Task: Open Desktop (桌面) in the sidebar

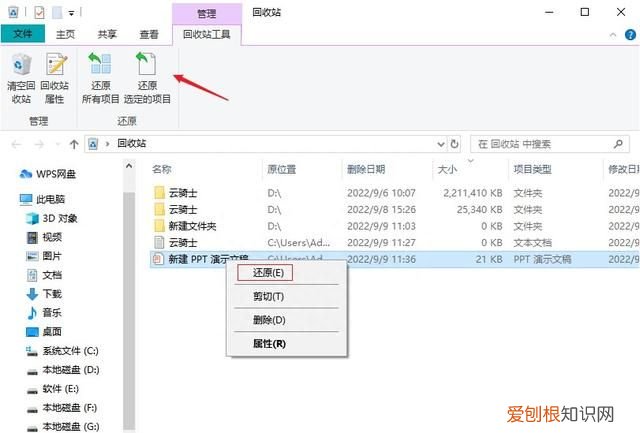Action: pos(44,332)
